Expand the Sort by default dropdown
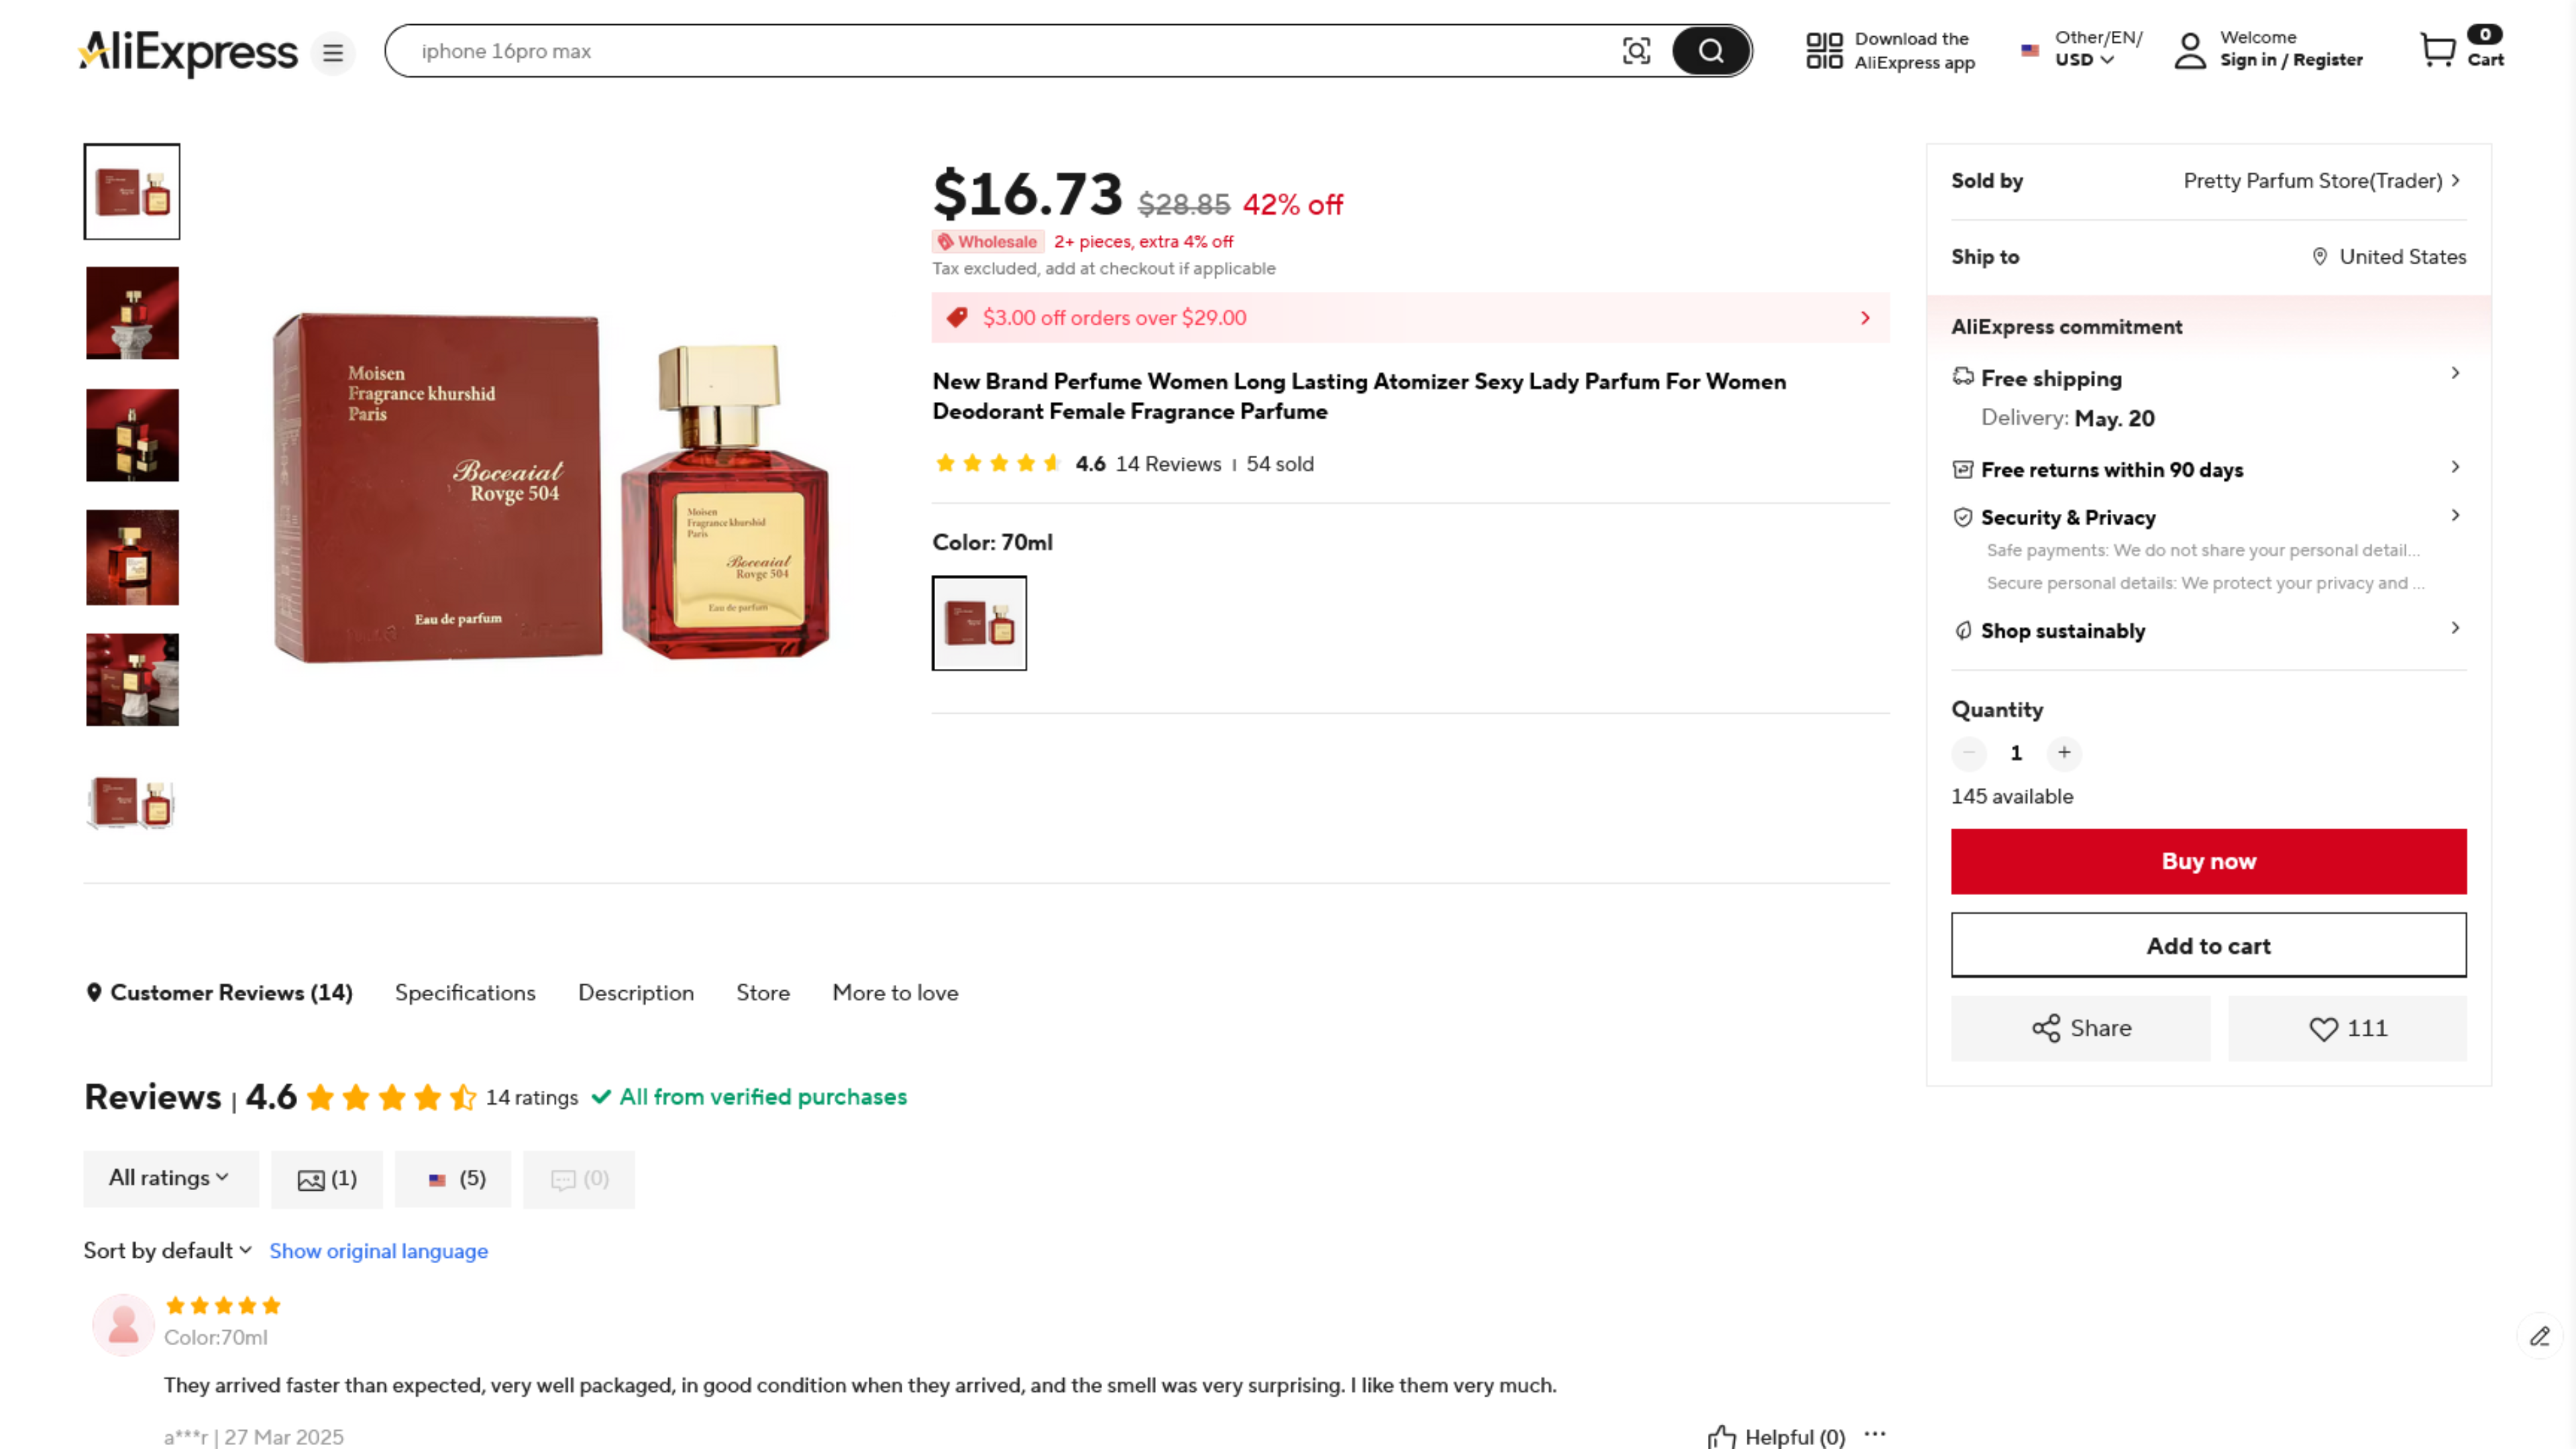 tap(168, 1251)
